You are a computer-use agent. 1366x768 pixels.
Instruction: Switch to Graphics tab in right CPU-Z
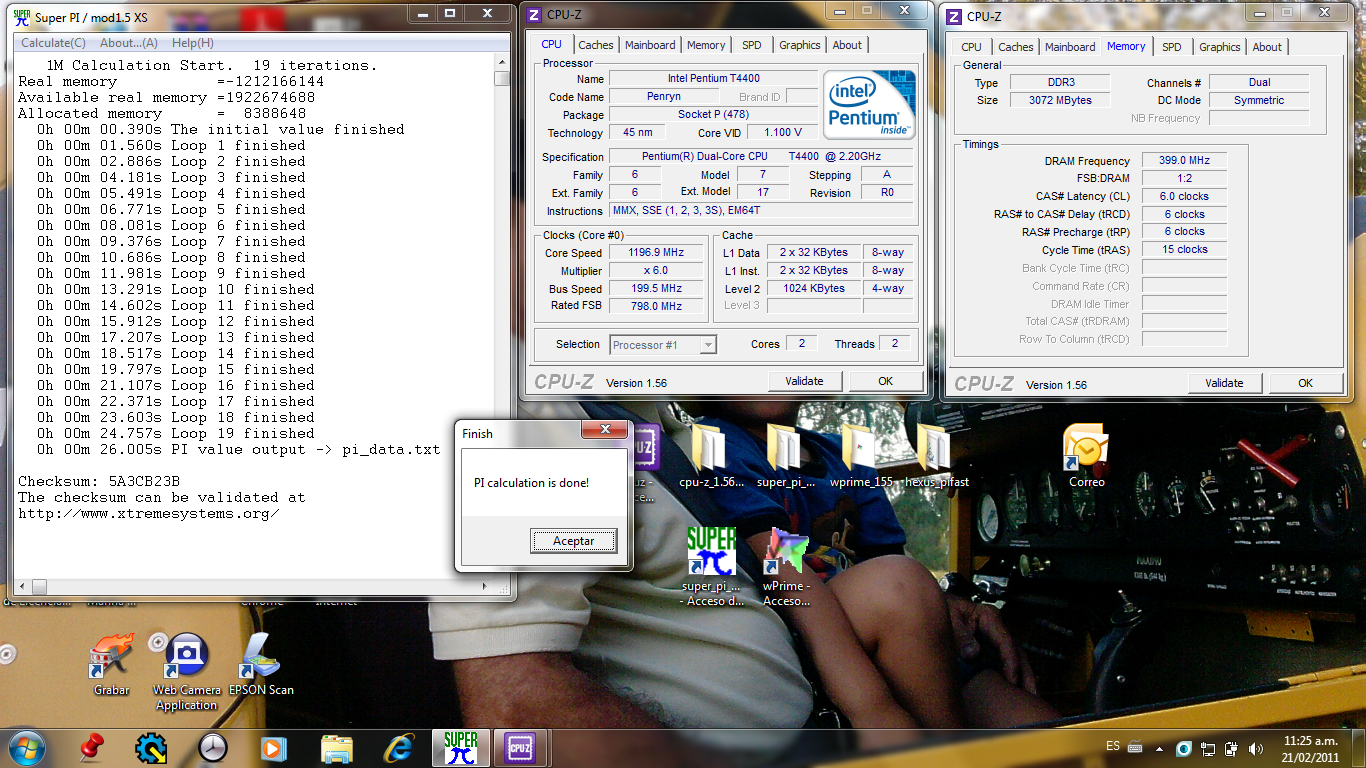coord(1220,47)
